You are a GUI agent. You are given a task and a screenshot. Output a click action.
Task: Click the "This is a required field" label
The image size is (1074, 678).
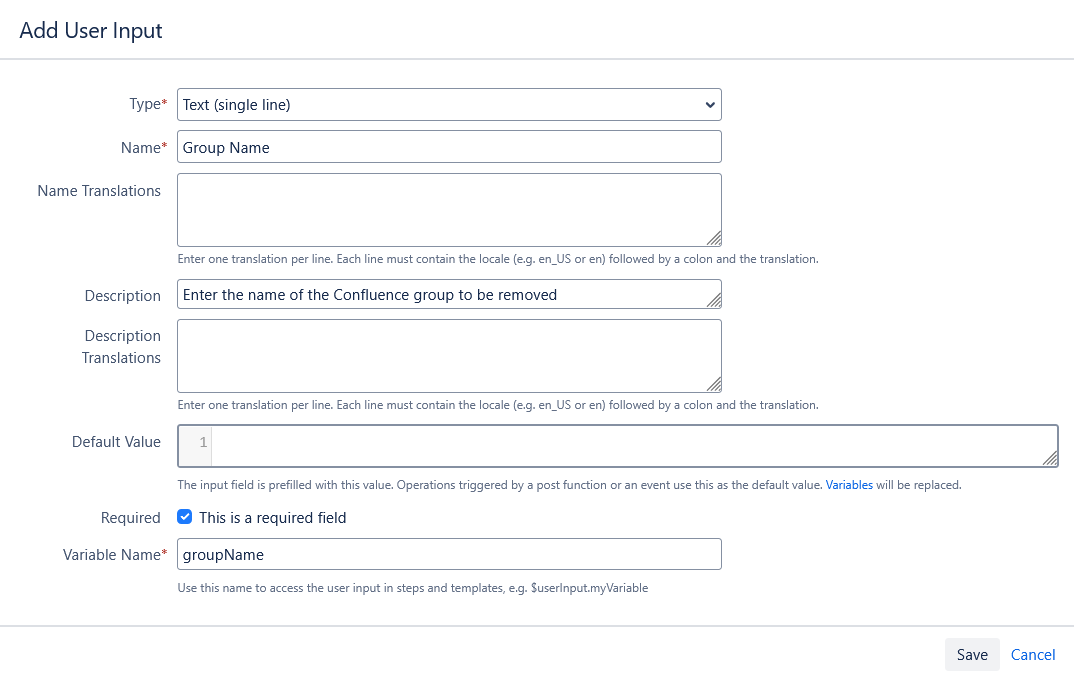[272, 518]
